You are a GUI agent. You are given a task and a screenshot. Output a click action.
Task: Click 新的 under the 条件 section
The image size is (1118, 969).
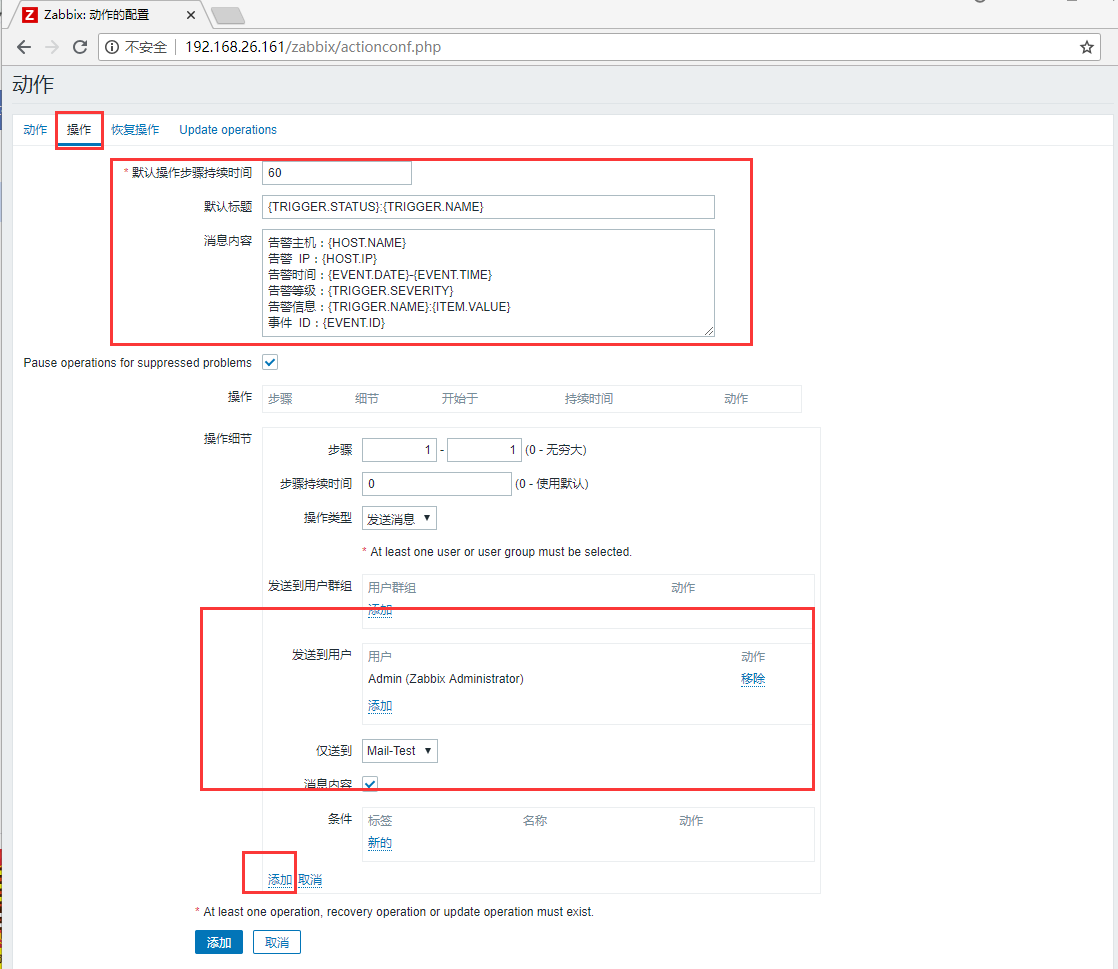379,842
